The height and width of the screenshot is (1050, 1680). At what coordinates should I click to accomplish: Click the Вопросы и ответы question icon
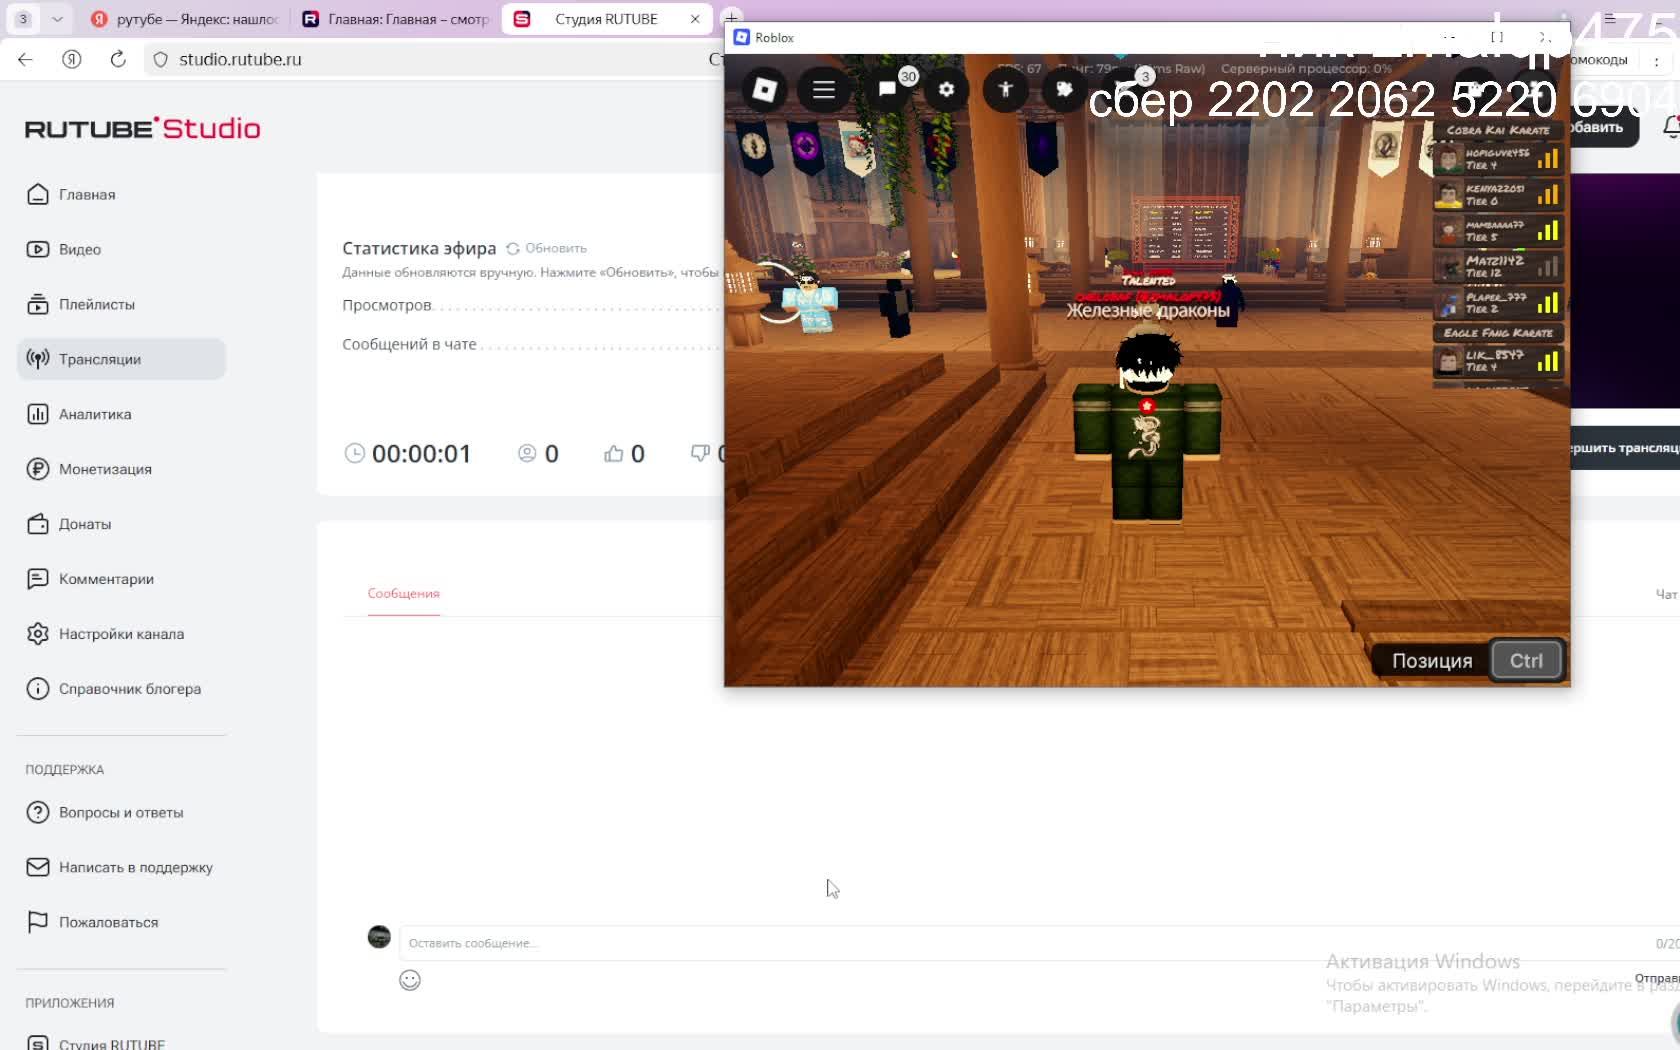pos(38,812)
